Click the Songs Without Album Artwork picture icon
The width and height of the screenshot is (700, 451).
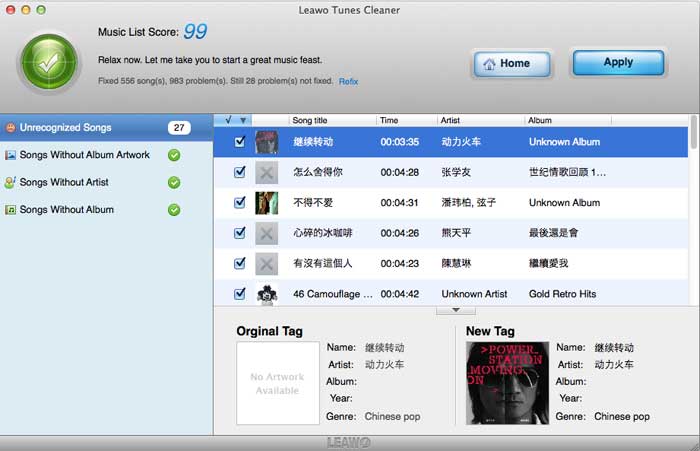pyautogui.click(x=10, y=155)
